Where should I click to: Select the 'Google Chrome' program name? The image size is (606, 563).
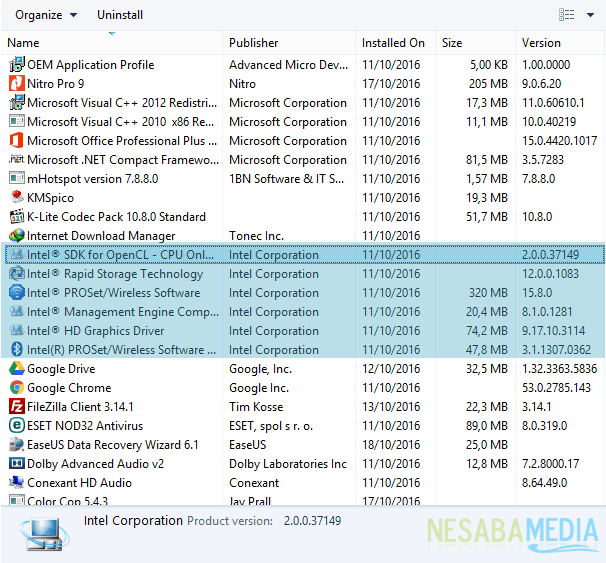[69, 388]
